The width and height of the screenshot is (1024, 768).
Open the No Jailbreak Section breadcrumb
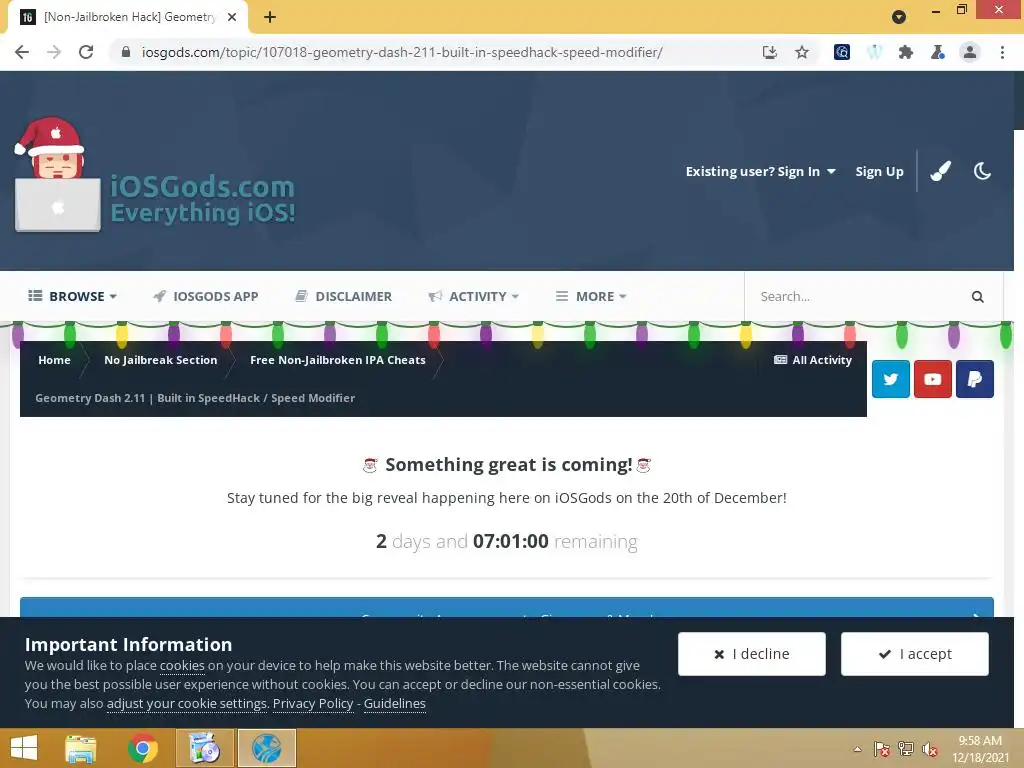161,360
